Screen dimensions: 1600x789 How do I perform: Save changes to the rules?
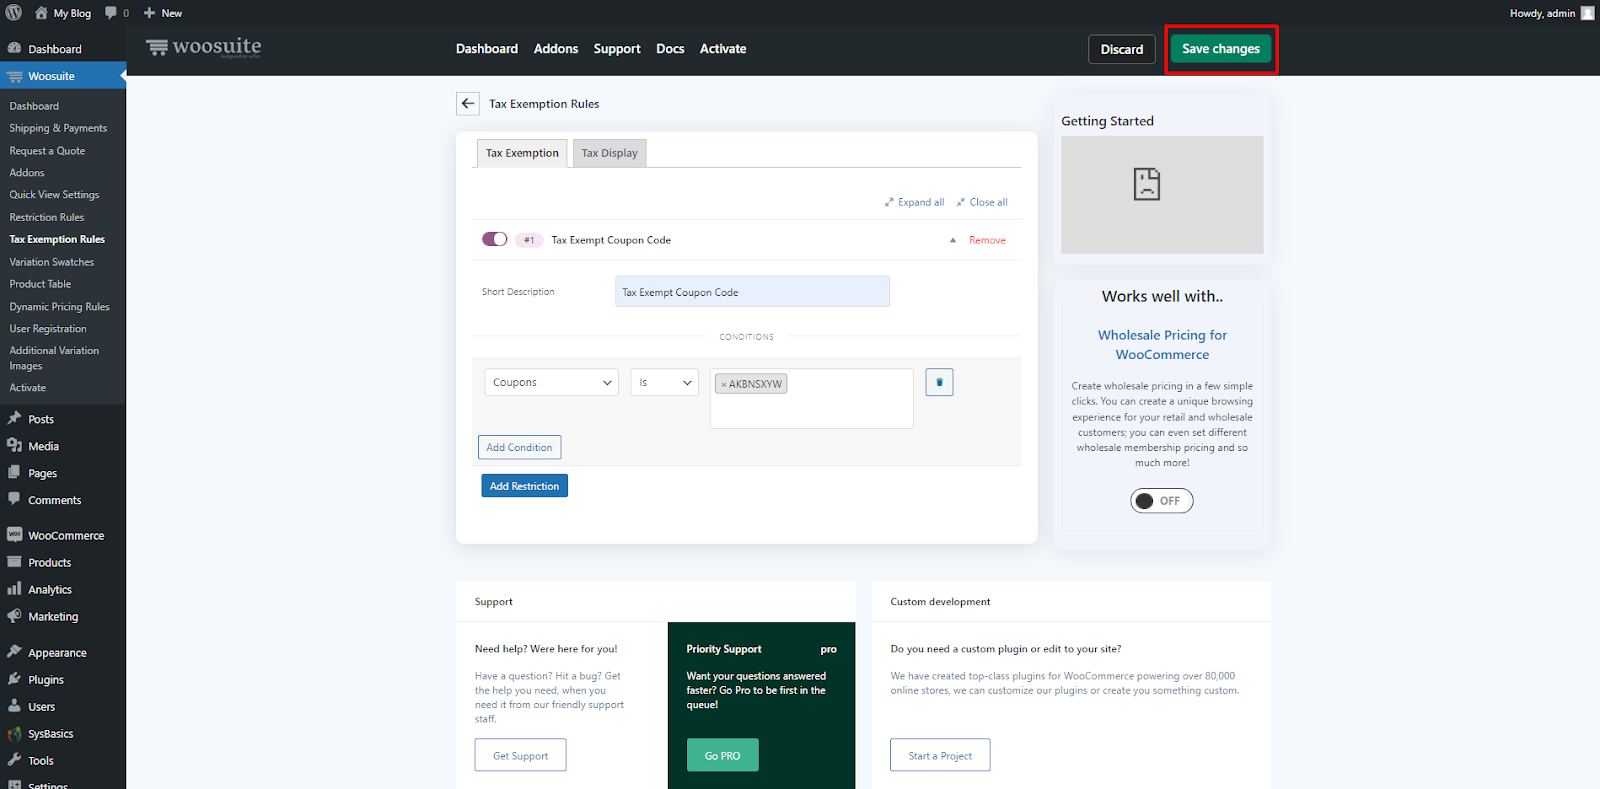[x=1221, y=49]
